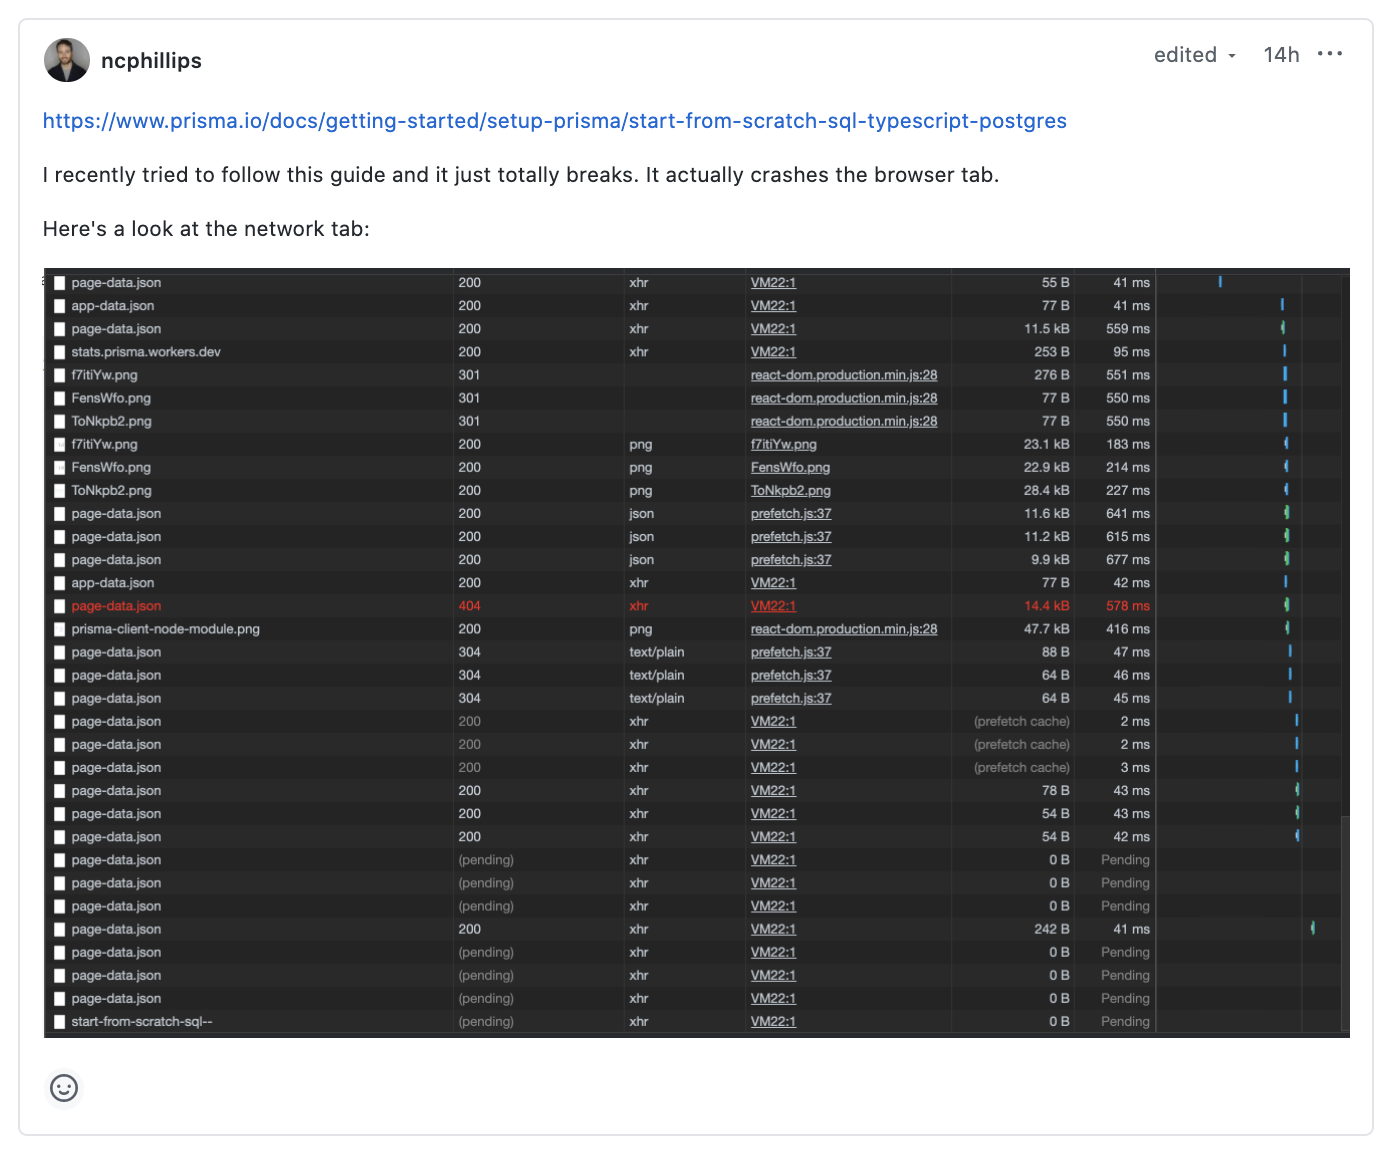The width and height of the screenshot is (1398, 1150).
Task: Click the 641 ms time cell
Action: tap(1128, 514)
